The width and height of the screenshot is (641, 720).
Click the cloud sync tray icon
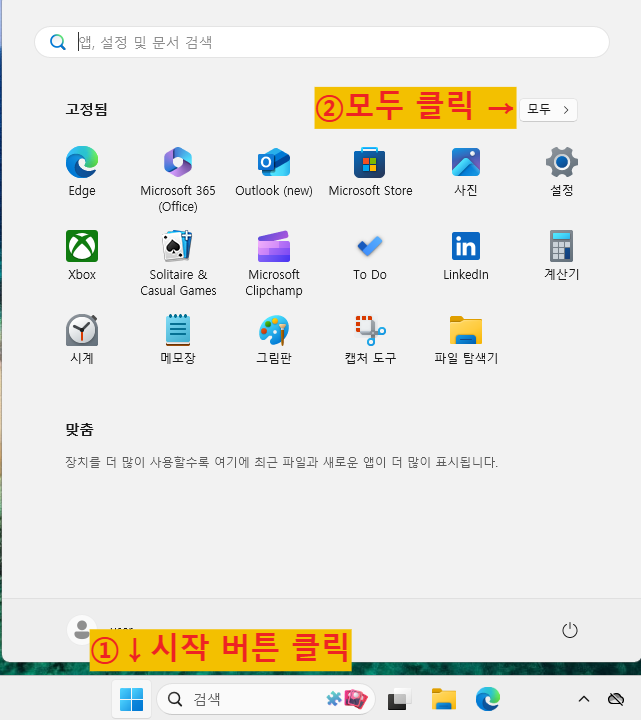616,699
